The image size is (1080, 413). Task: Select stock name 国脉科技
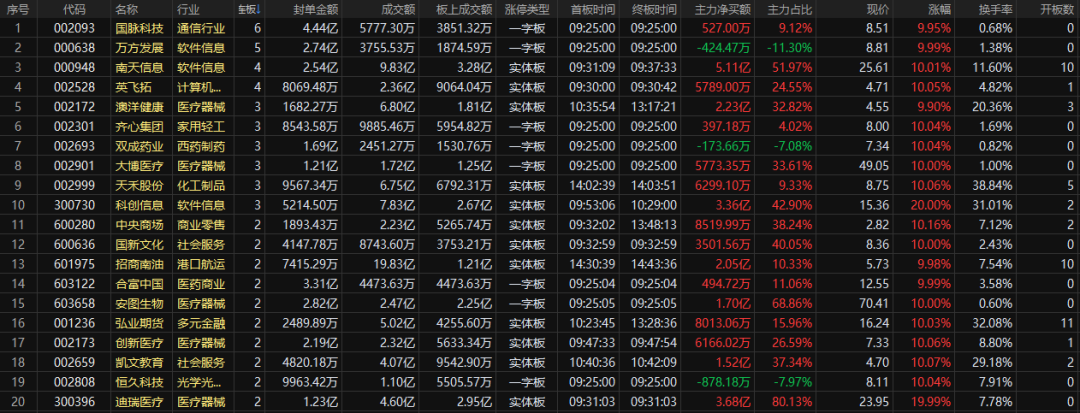pyautogui.click(x=140, y=28)
